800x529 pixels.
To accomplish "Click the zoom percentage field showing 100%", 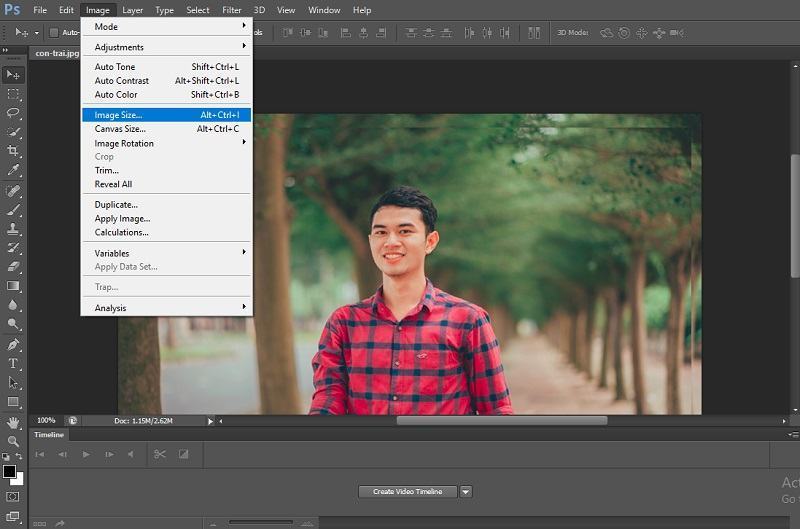I will pos(46,420).
